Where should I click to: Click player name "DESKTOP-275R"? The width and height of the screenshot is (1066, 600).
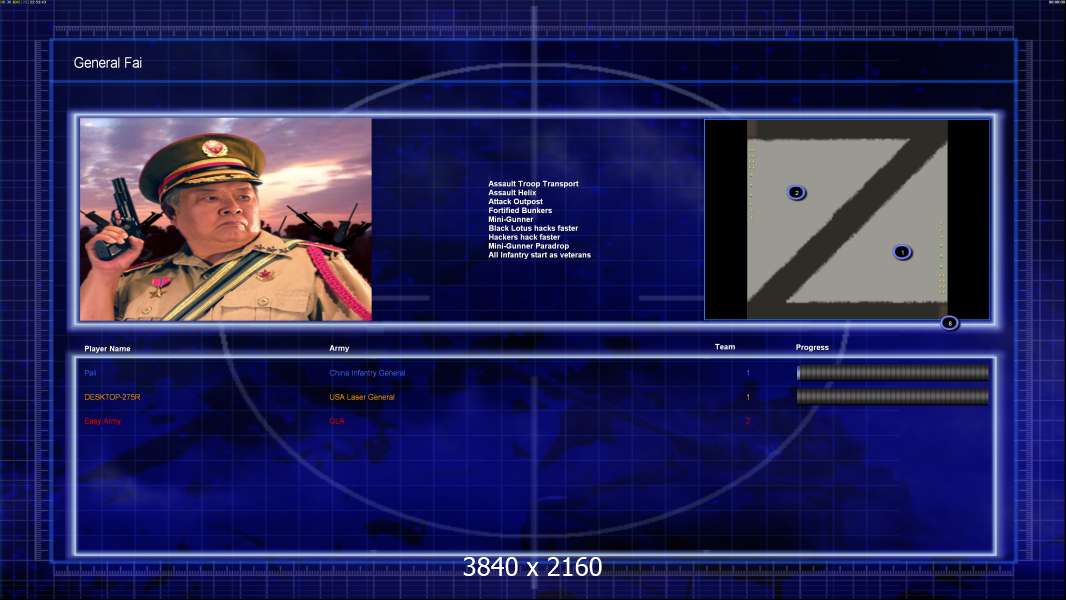[x=112, y=397]
